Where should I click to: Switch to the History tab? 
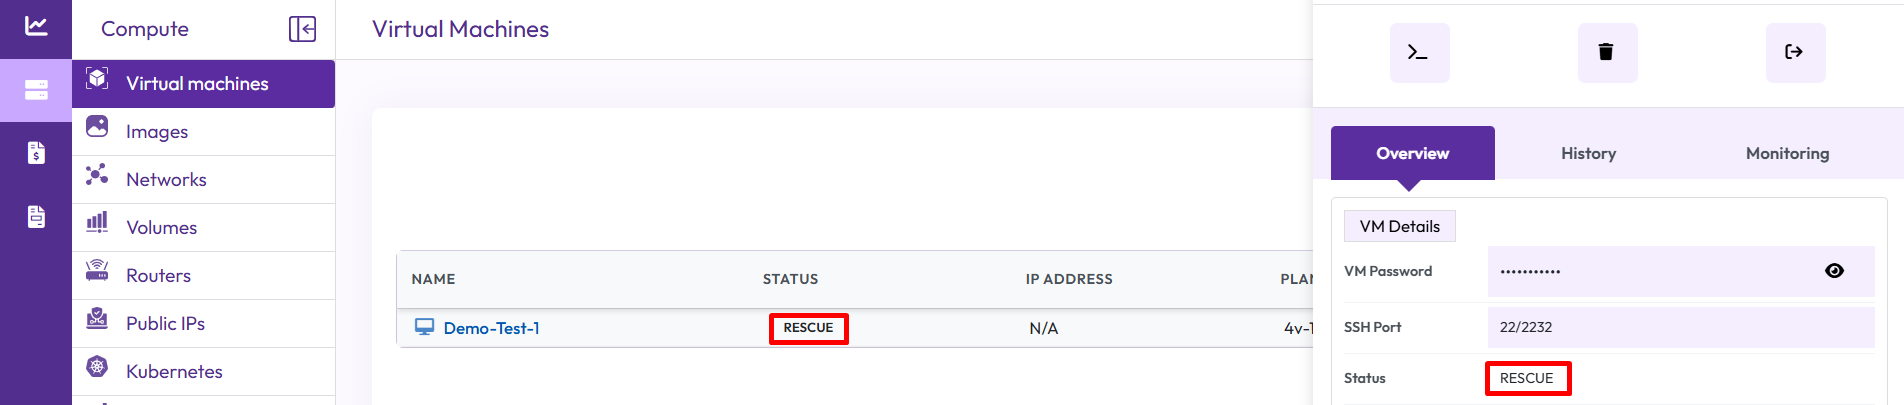1588,153
